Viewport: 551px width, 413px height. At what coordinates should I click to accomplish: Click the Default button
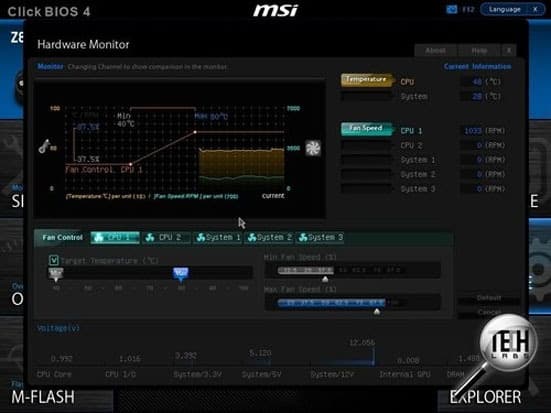click(488, 298)
